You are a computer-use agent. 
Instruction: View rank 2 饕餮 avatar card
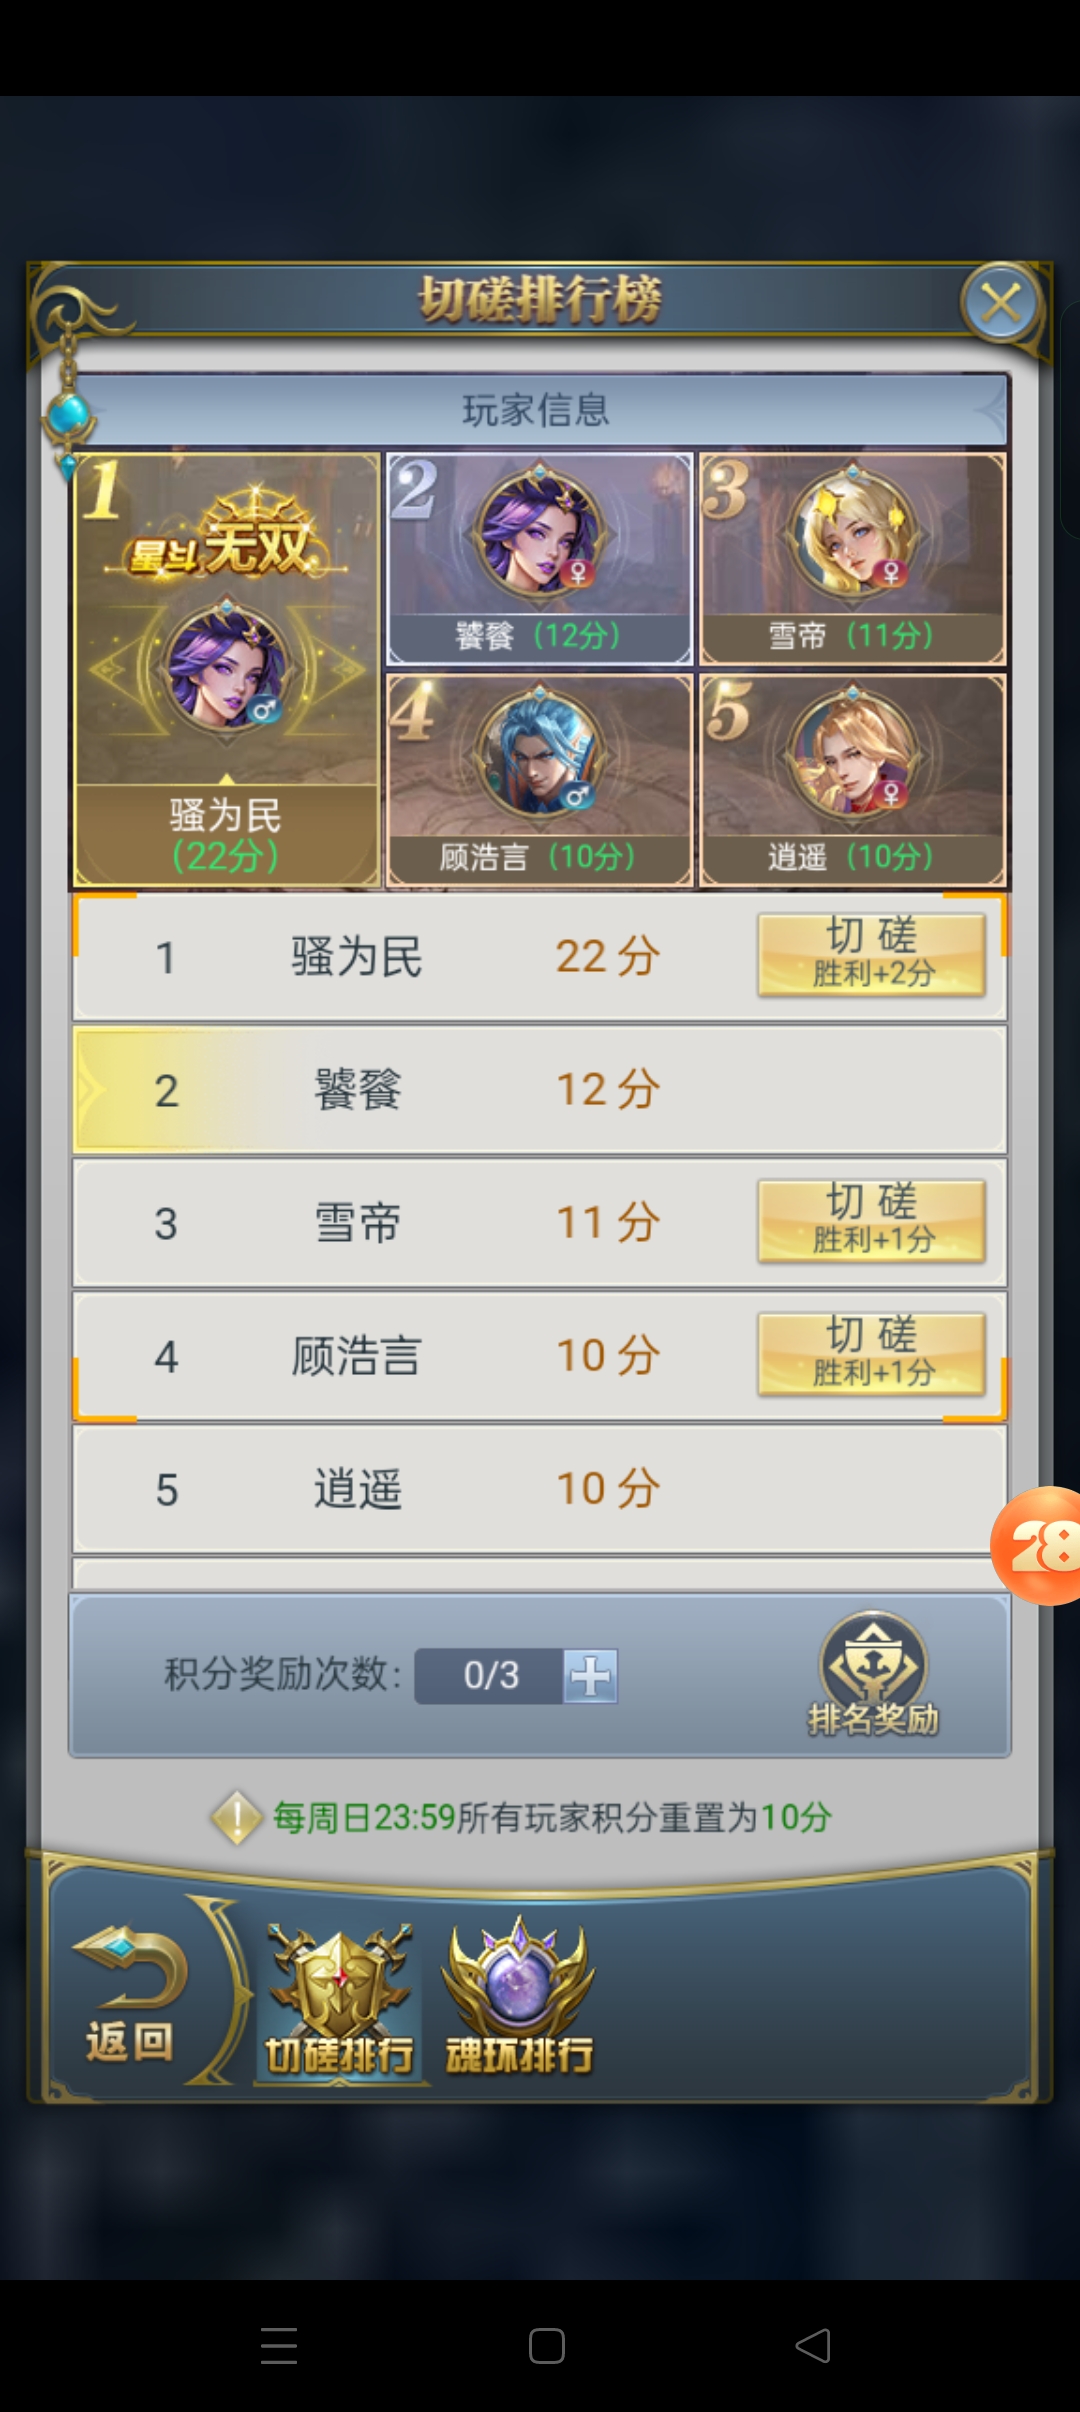click(x=539, y=559)
